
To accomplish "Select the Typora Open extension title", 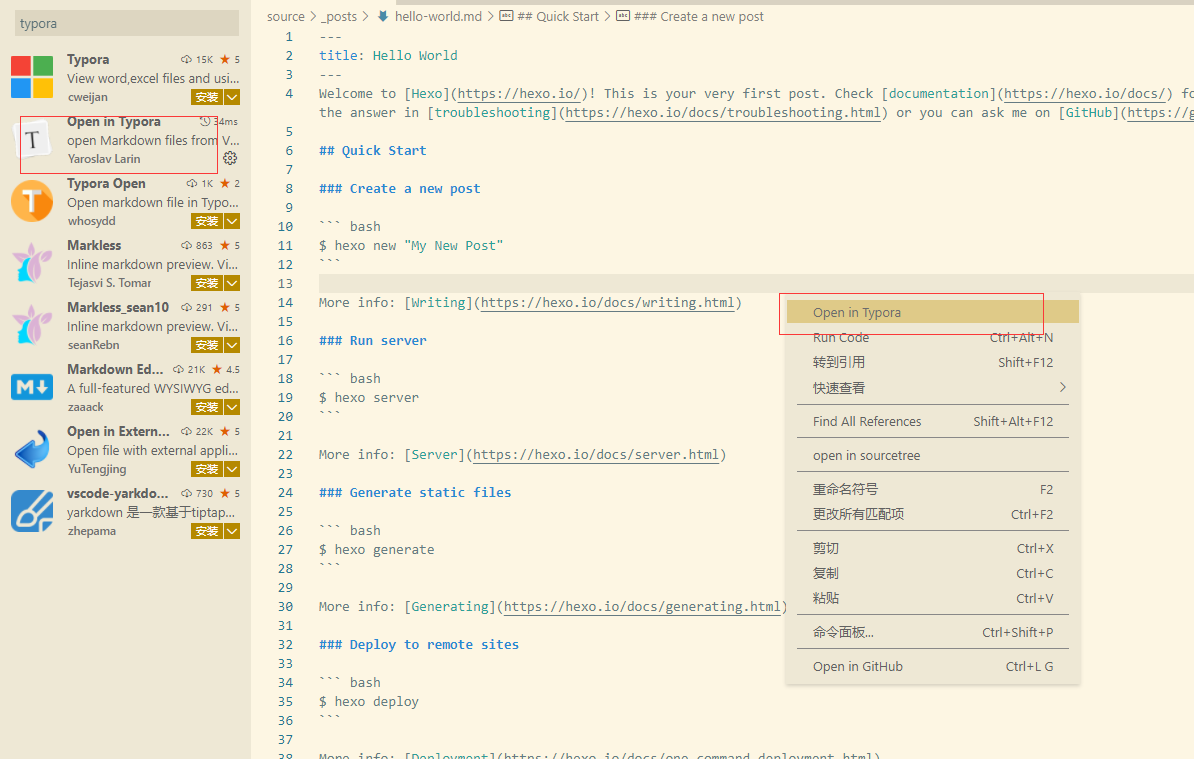I will 106,183.
